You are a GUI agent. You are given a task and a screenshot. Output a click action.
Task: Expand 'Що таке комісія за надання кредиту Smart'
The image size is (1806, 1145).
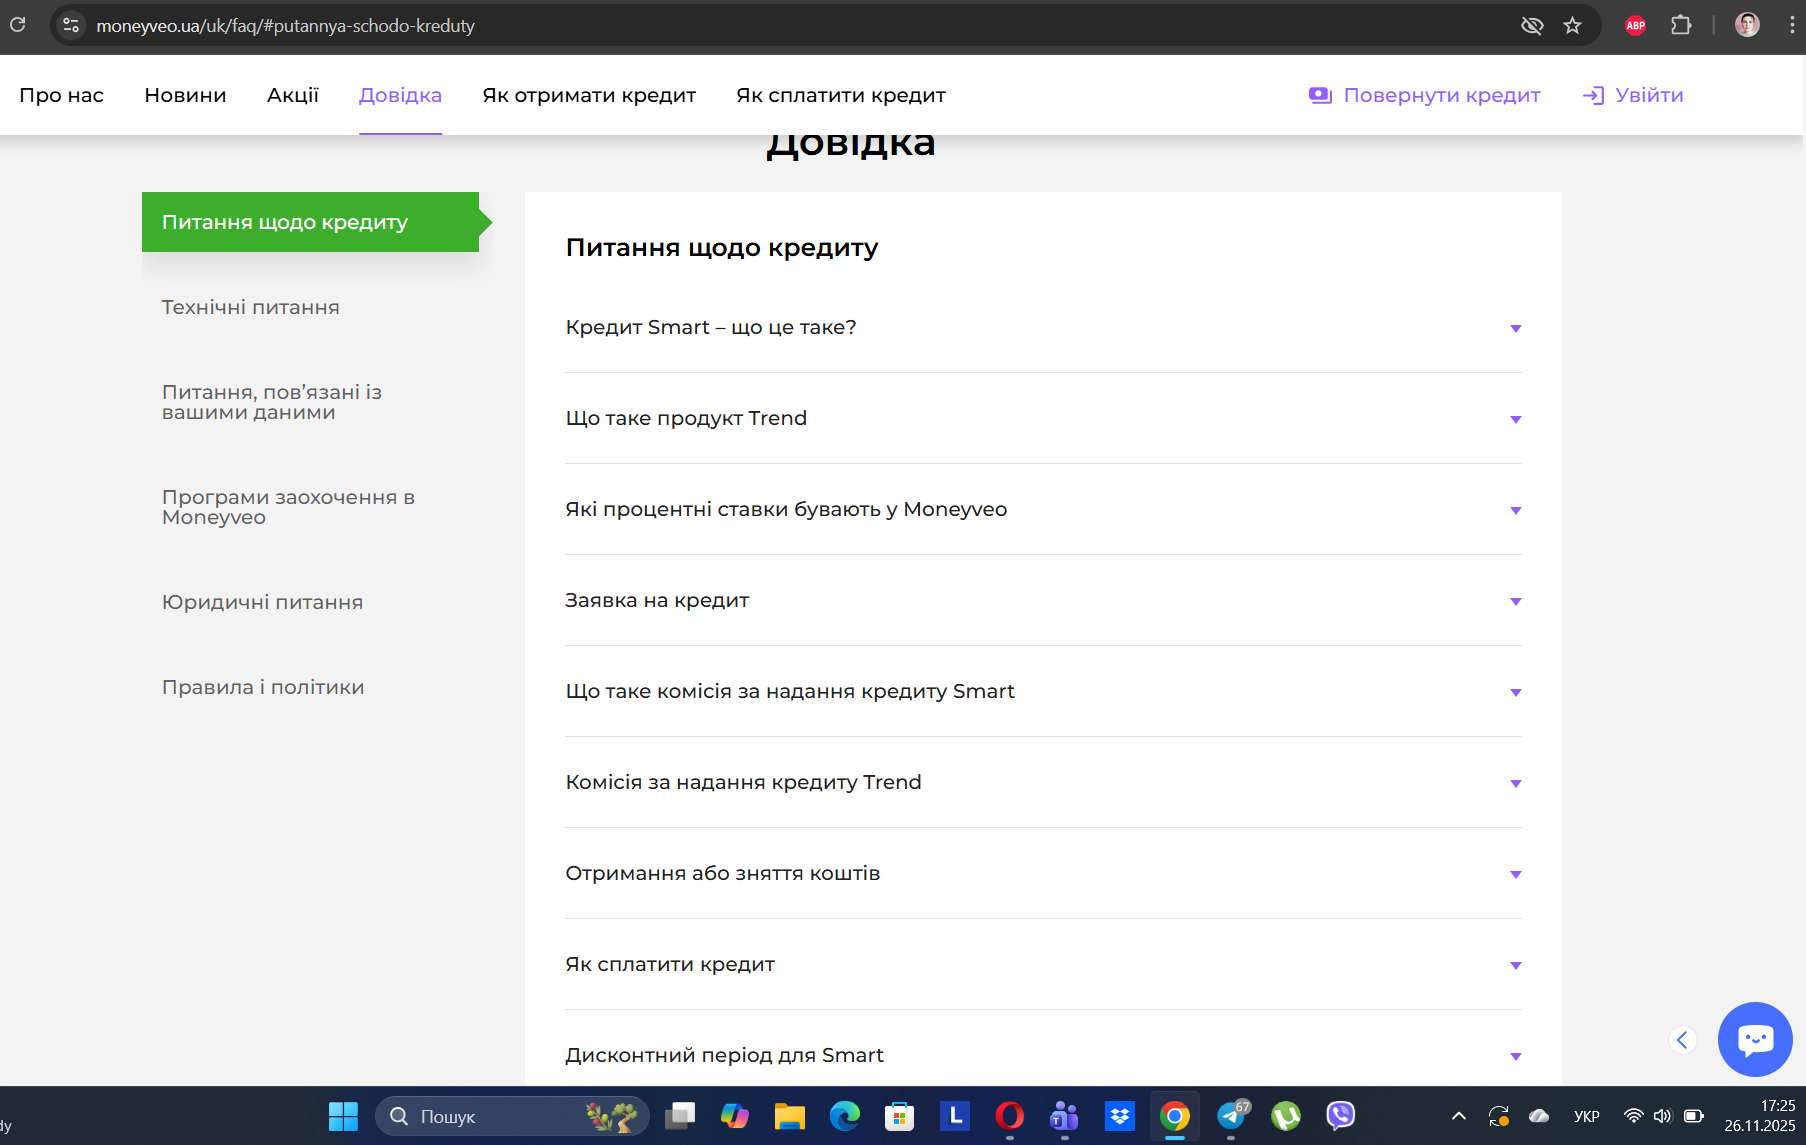click(x=1044, y=692)
